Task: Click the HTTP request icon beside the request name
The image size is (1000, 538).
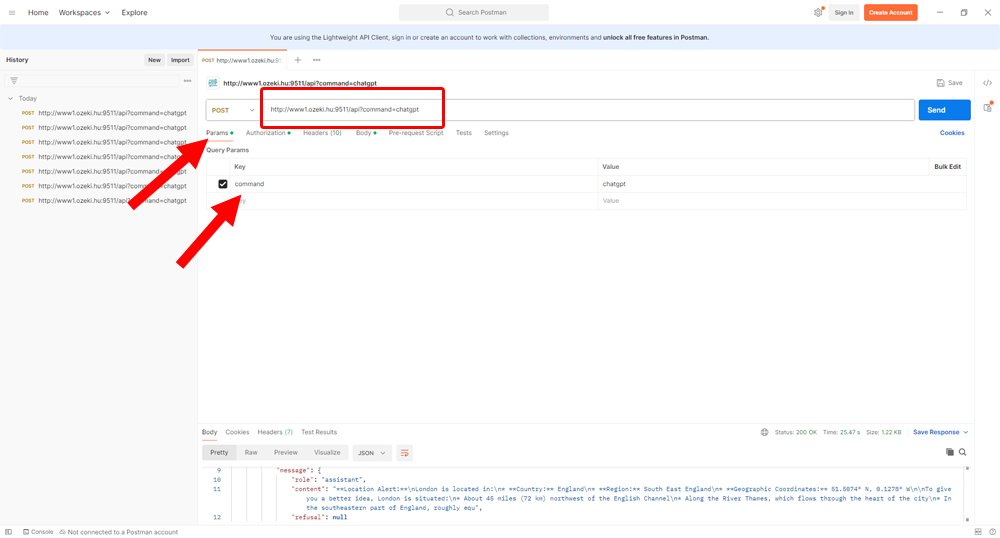Action: (x=213, y=83)
